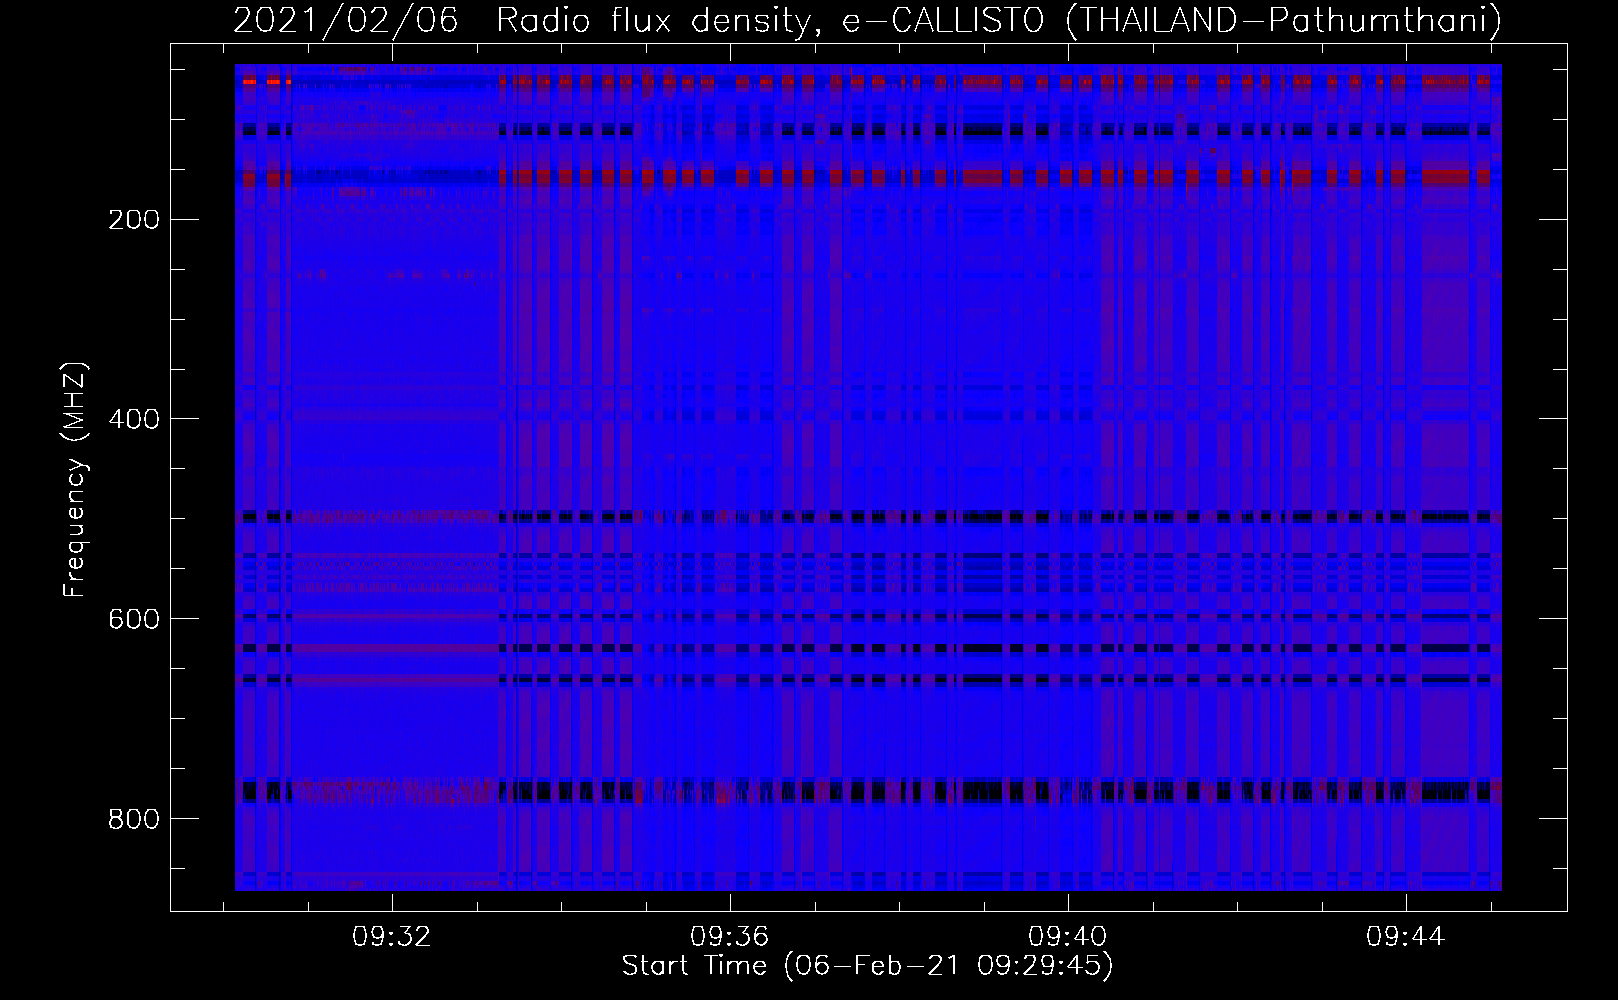Click the "Start Time (06-Feb-21 09:29:45)" label
The image size is (1618, 1000).
coord(867,966)
